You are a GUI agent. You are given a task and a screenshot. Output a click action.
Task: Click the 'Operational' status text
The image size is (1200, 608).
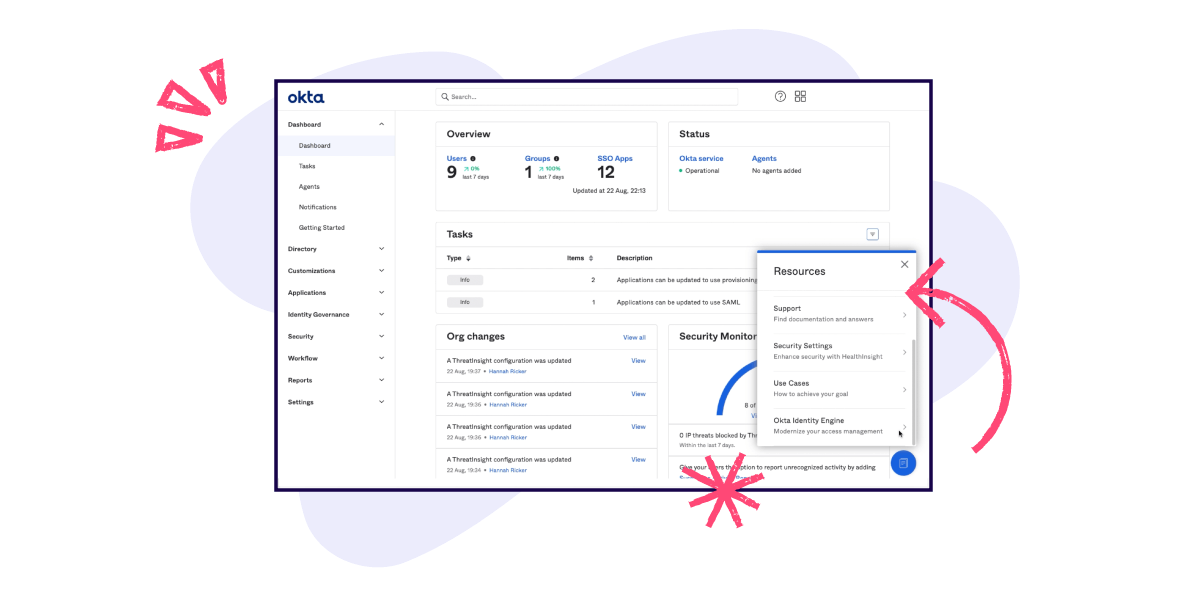click(x=702, y=171)
